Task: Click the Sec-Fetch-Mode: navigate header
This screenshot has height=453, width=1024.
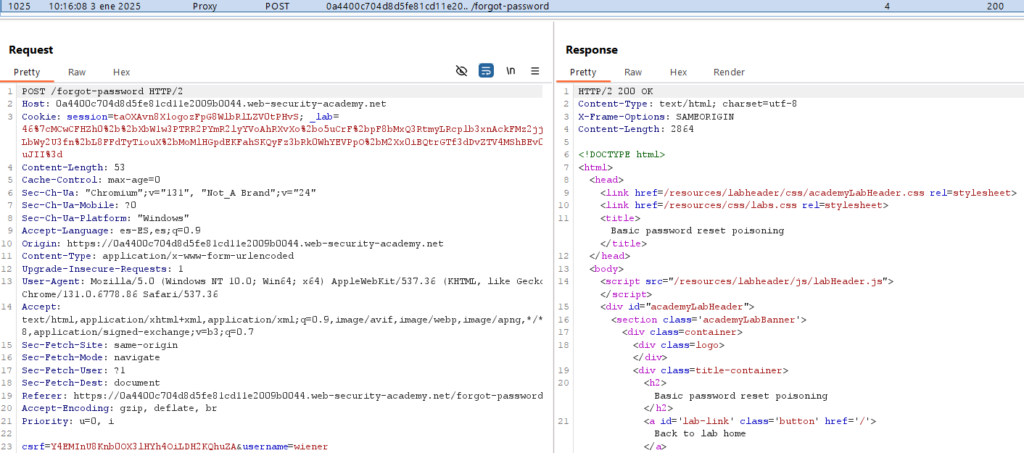Action: [x=91, y=357]
